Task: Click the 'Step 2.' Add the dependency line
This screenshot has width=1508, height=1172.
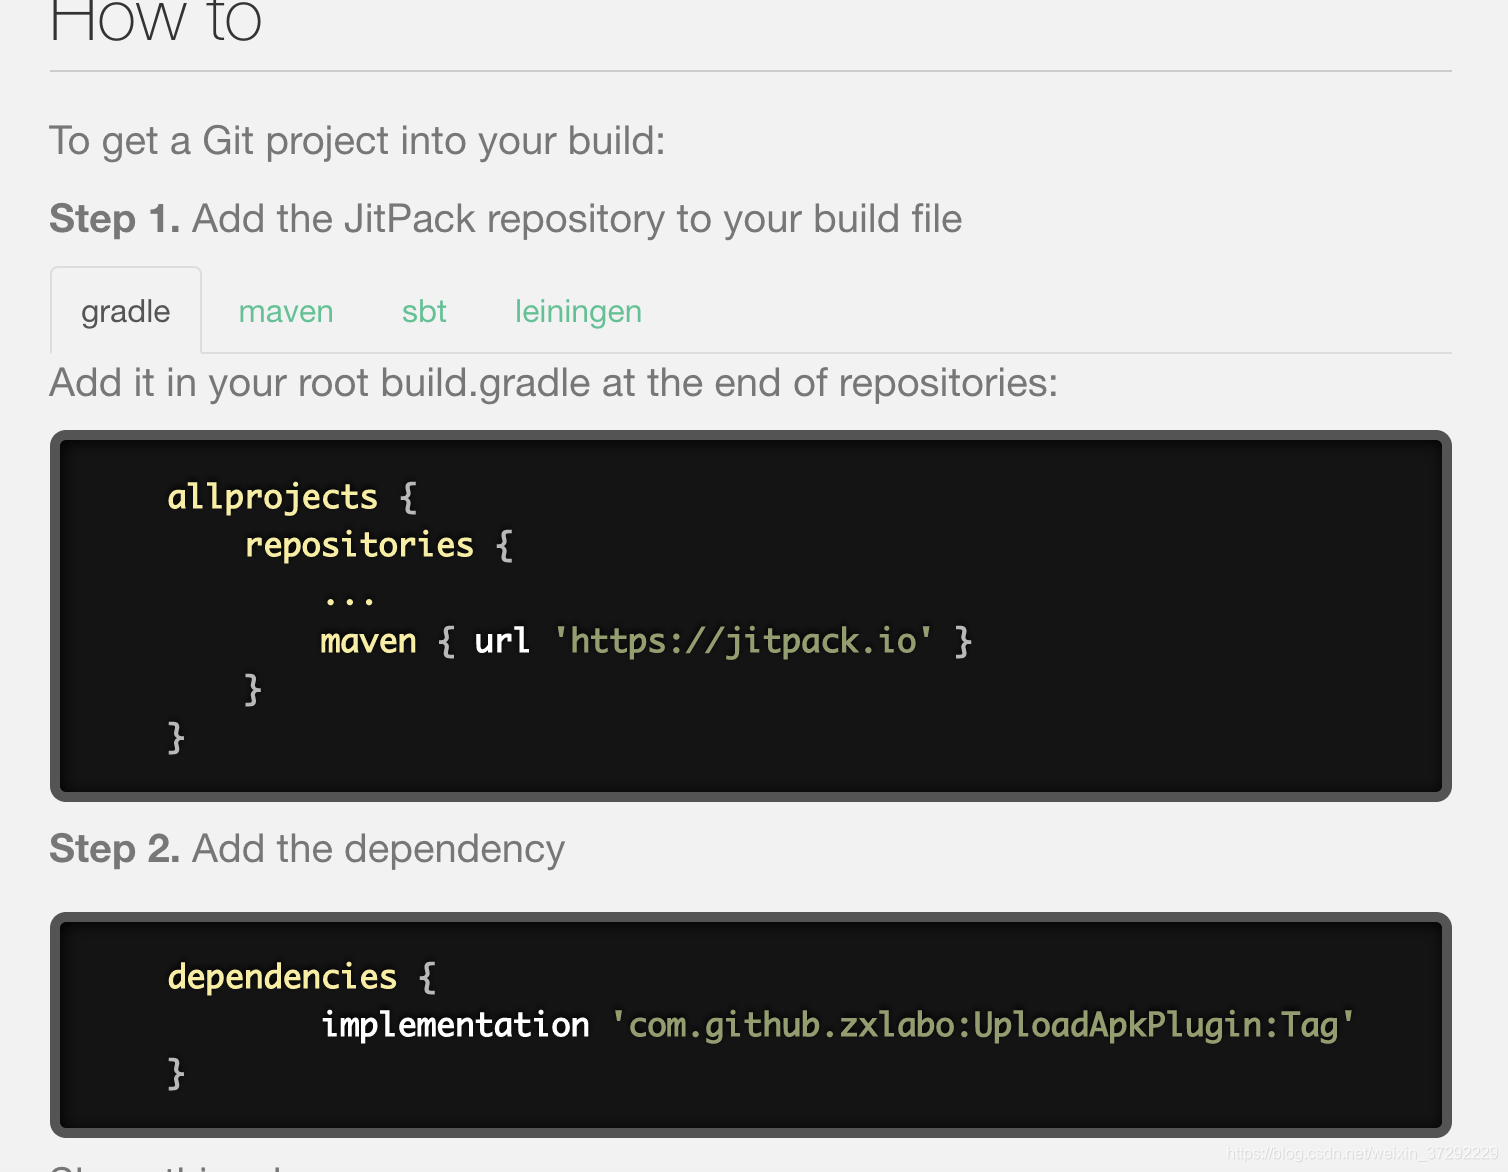Action: click(307, 849)
